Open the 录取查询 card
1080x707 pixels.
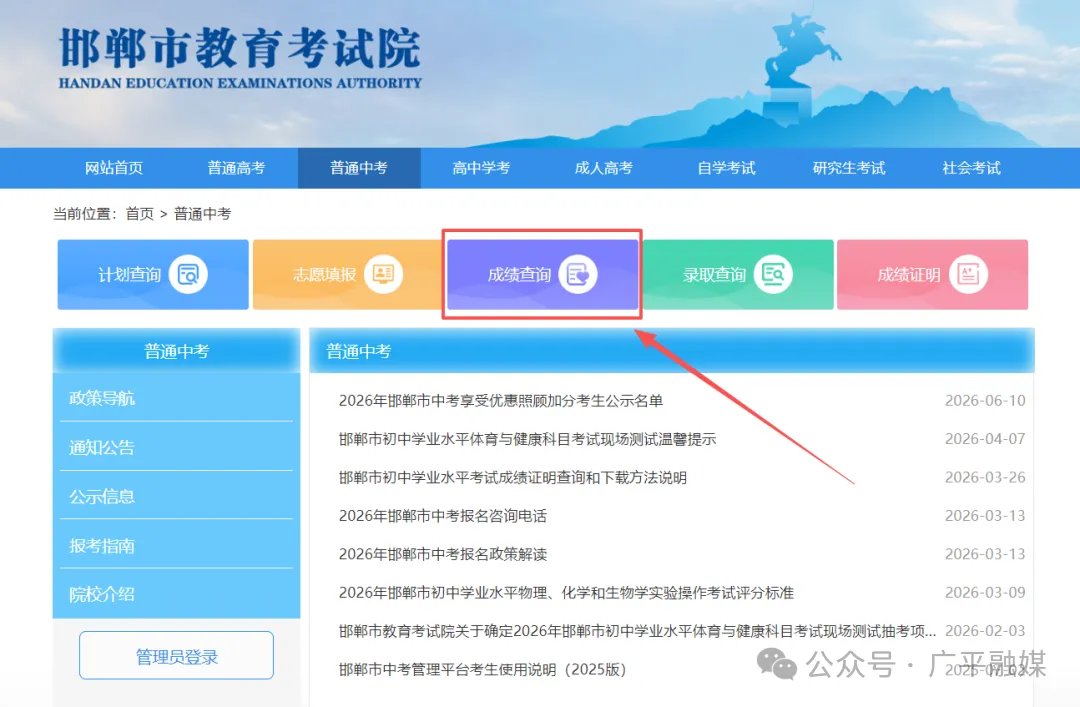(x=738, y=274)
